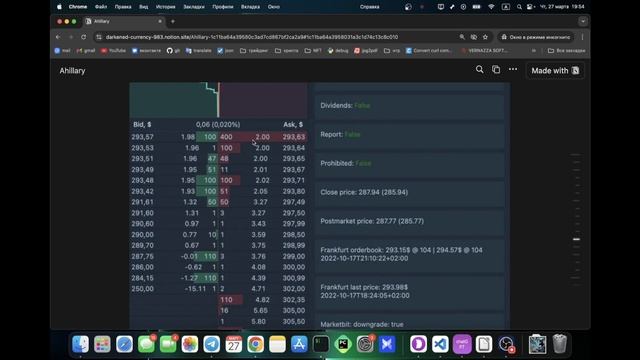640x360 pixels.
Task: Open the История menu
Action: (165, 7)
